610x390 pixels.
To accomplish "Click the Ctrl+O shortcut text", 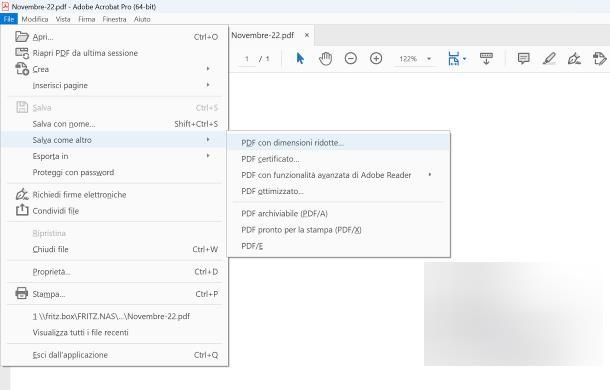I will pyautogui.click(x=206, y=37).
